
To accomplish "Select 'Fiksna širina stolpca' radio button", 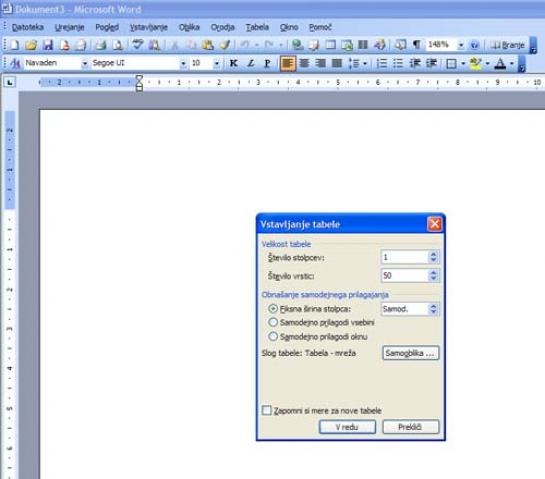I will click(273, 309).
